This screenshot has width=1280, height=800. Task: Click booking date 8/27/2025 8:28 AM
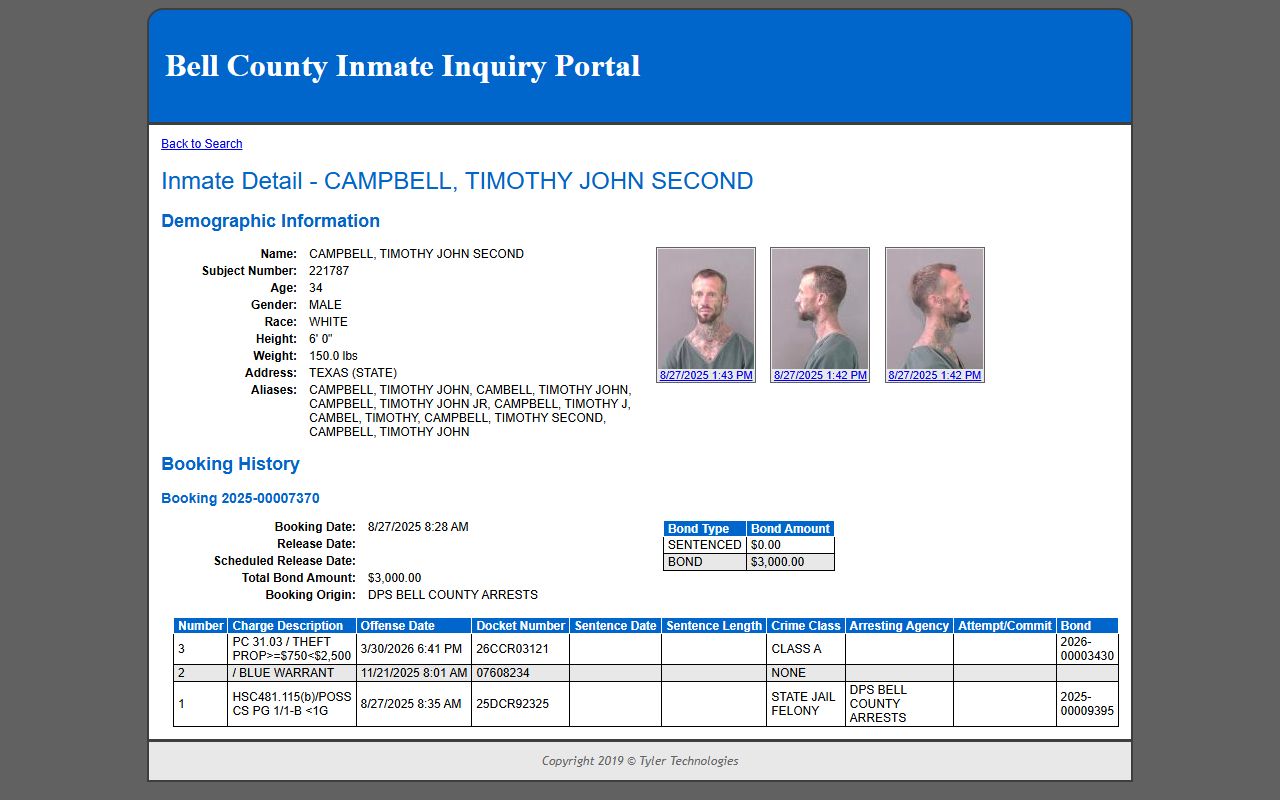(x=418, y=527)
